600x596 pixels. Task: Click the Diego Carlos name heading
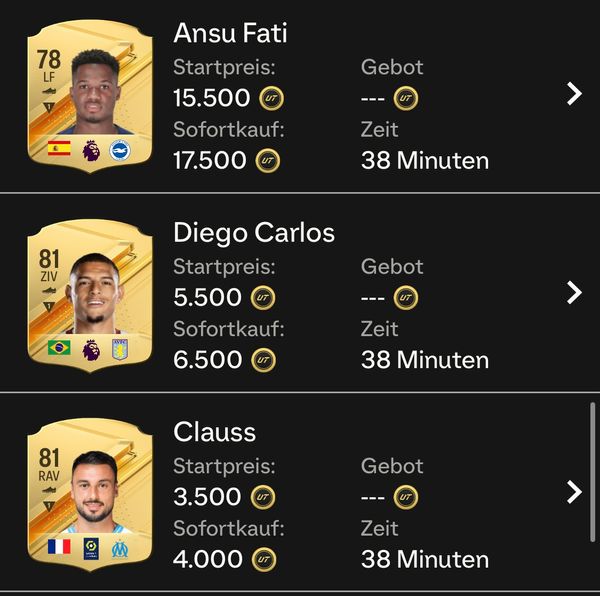tap(254, 233)
